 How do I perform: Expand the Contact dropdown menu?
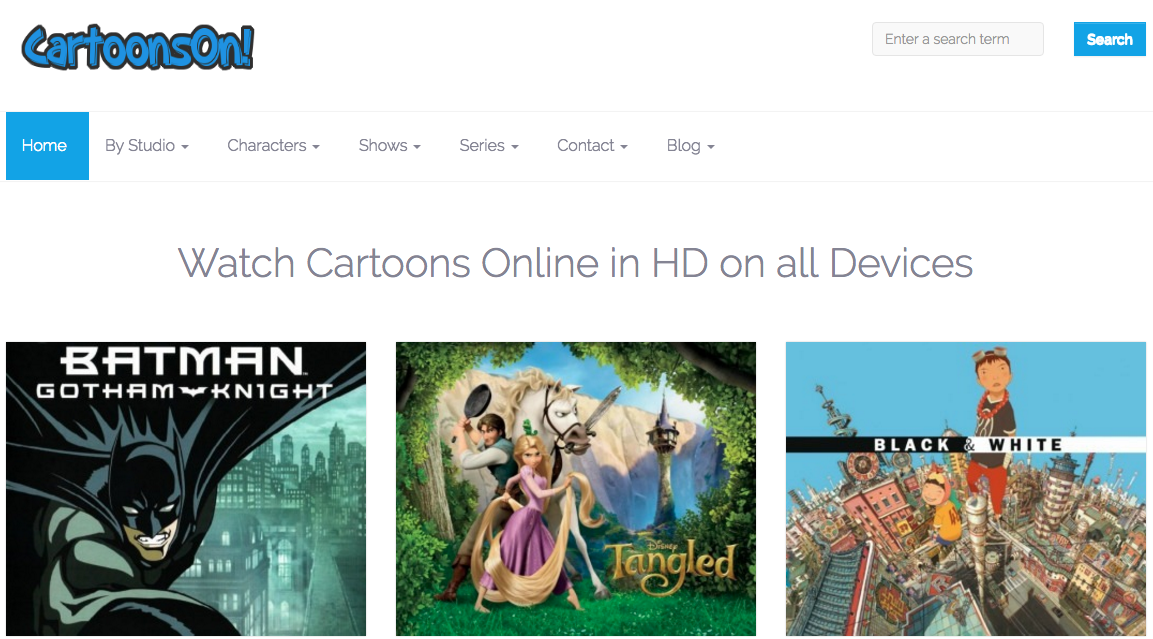(x=592, y=146)
